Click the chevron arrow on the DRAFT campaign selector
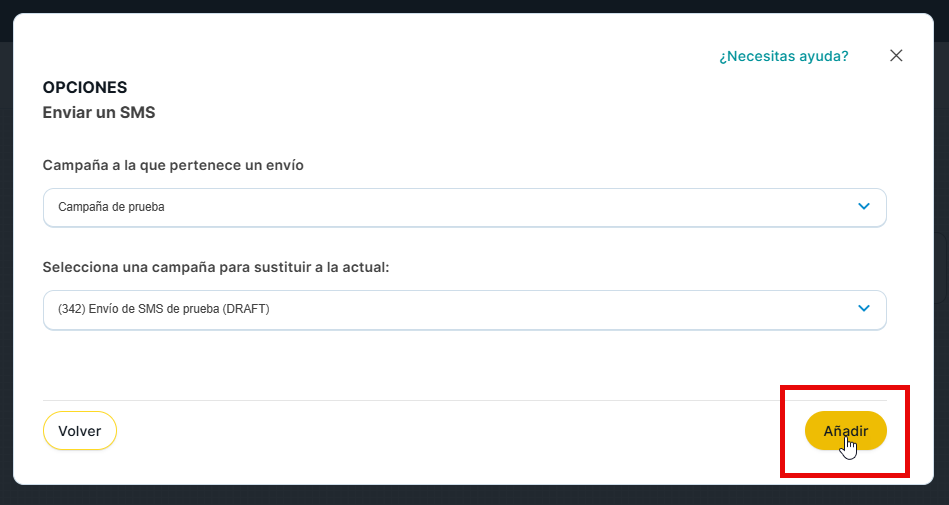Image resolution: width=949 pixels, height=505 pixels. [864, 309]
